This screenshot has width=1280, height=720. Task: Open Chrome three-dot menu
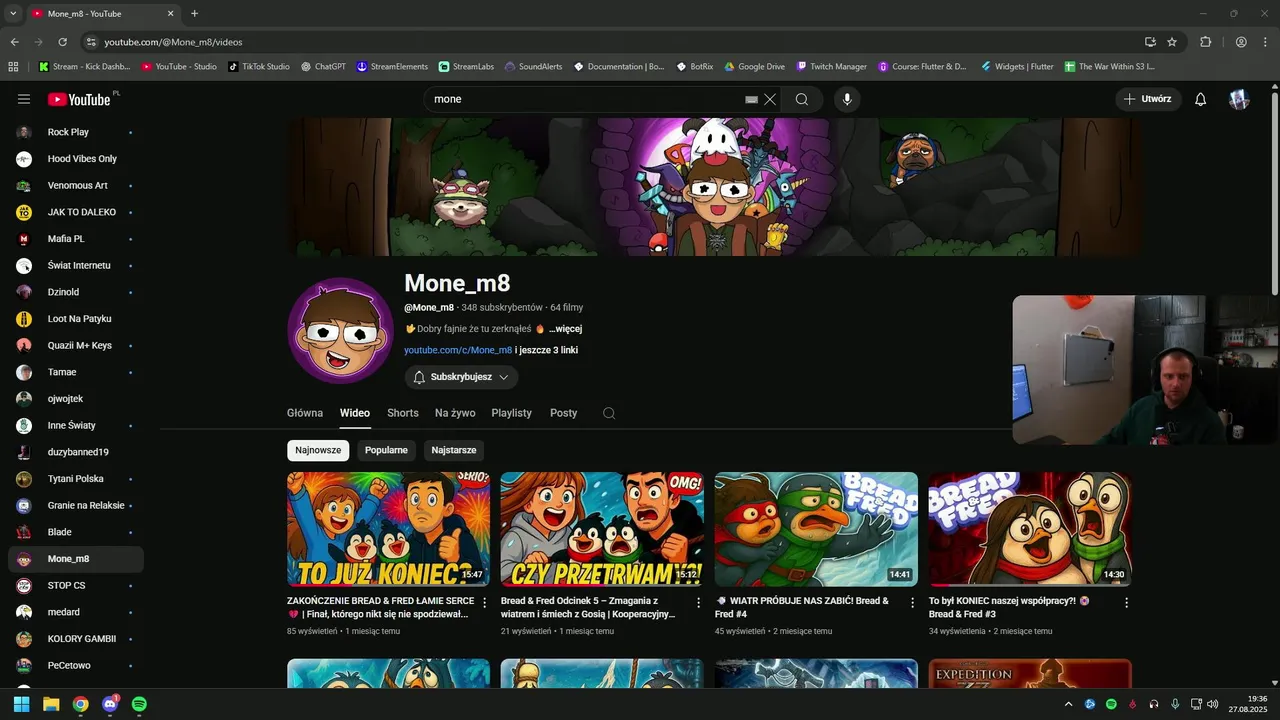click(x=1264, y=42)
